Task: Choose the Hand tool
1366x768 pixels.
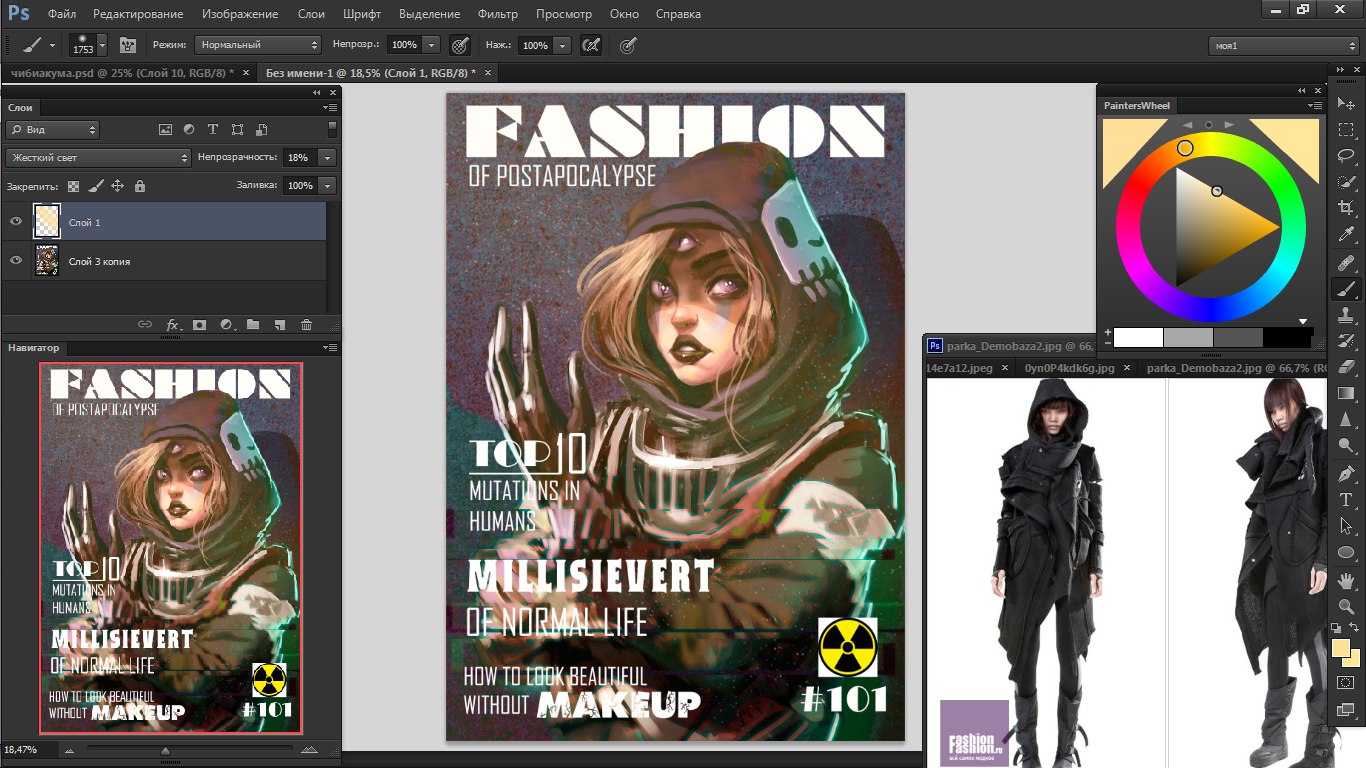Action: tap(1346, 580)
